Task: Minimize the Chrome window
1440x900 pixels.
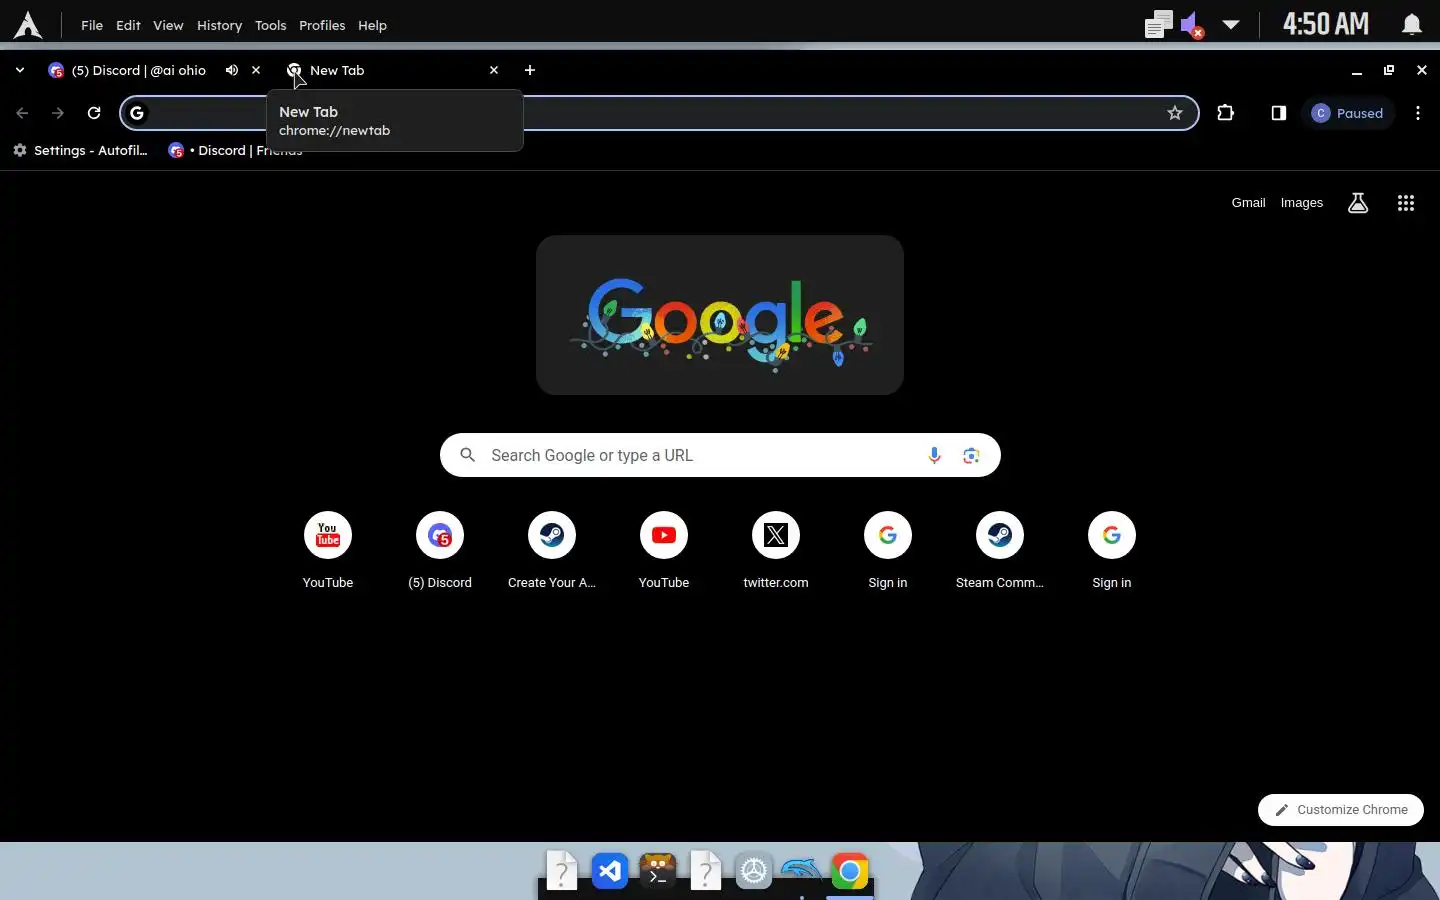Action: tap(1357, 70)
